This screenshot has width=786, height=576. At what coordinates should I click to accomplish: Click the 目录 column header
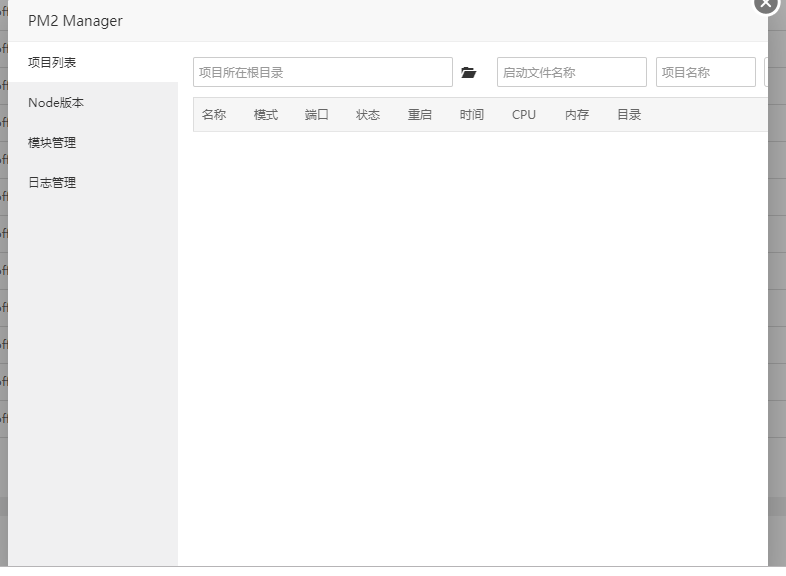tap(629, 115)
